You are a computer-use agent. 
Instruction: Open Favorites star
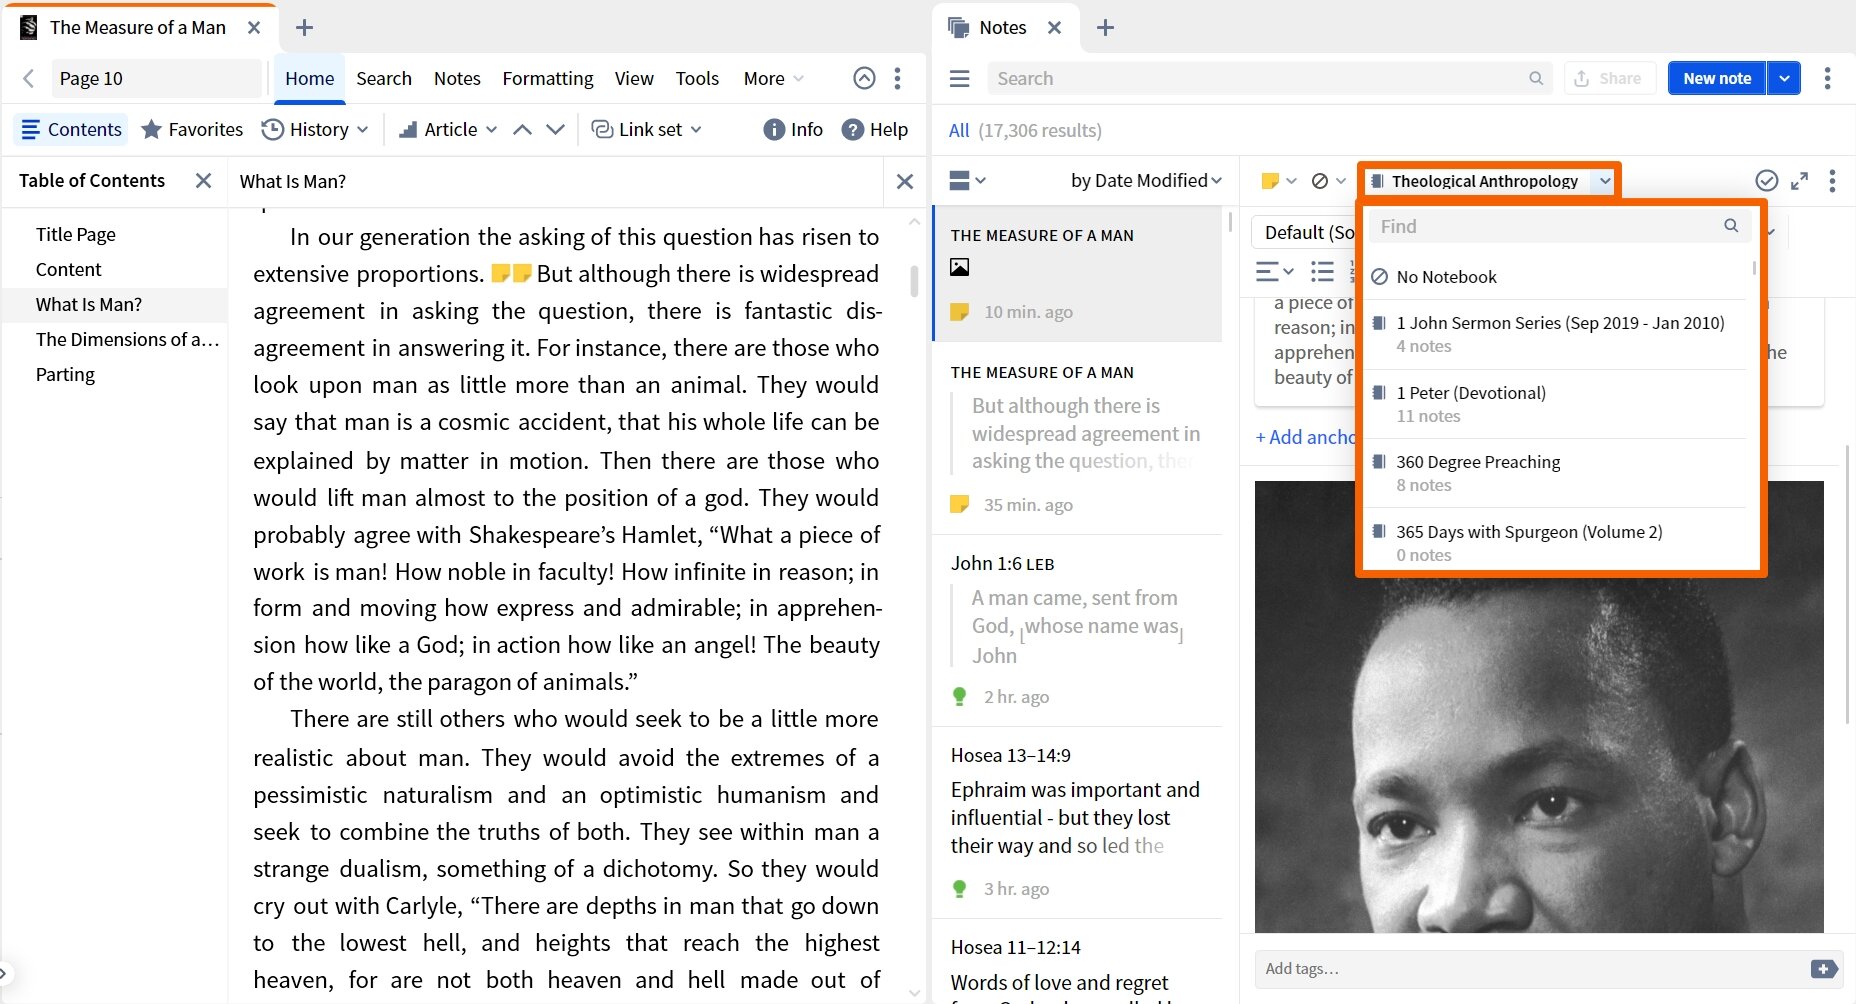point(192,129)
